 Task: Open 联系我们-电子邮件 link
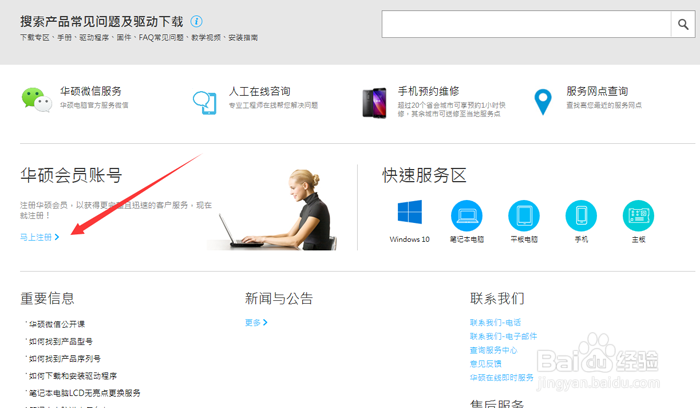(x=503, y=336)
